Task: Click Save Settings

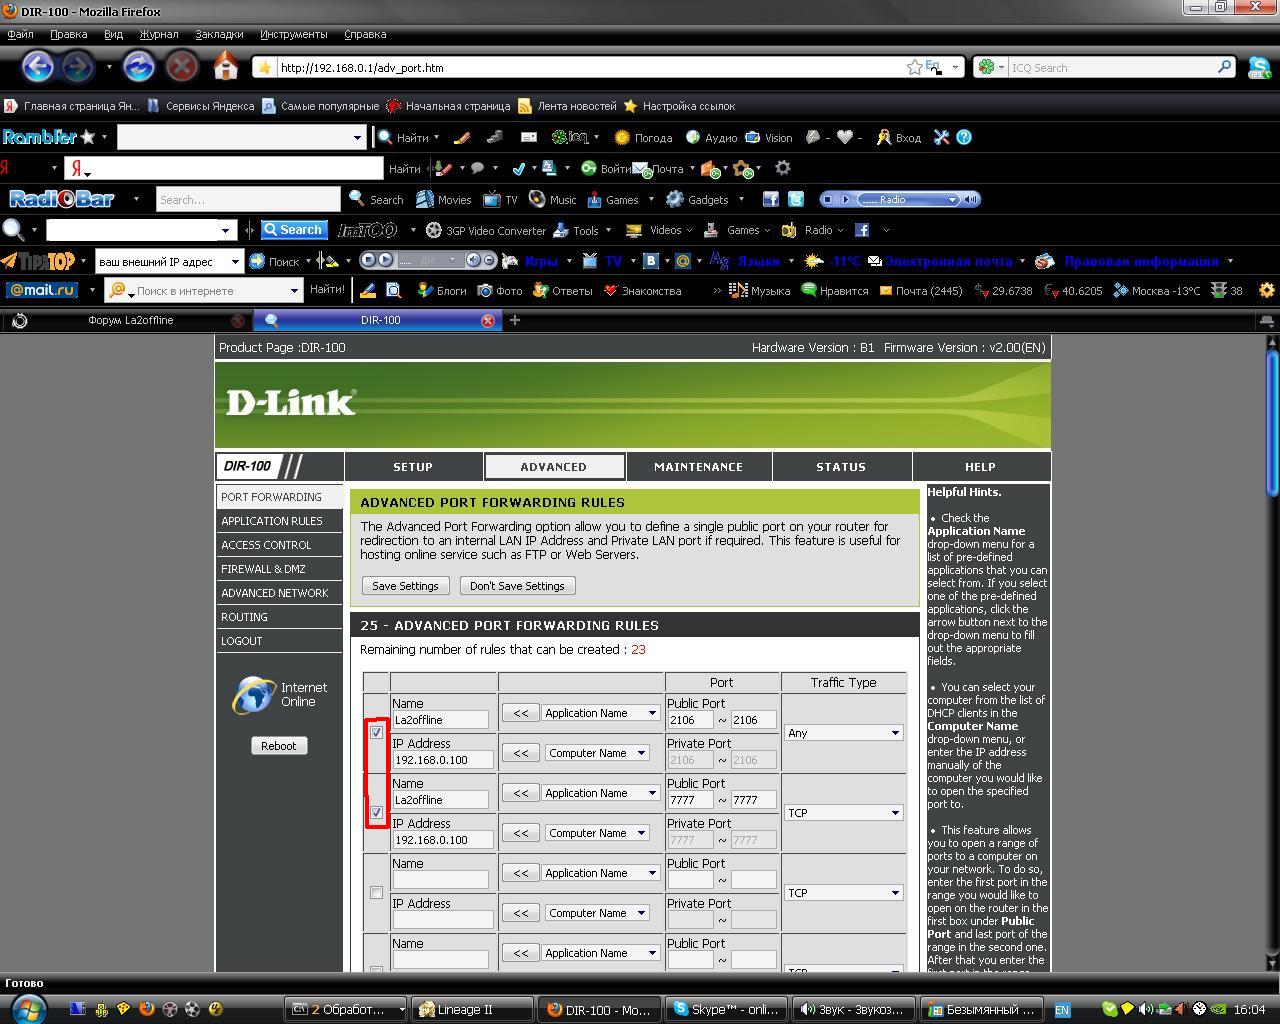Action: point(405,586)
